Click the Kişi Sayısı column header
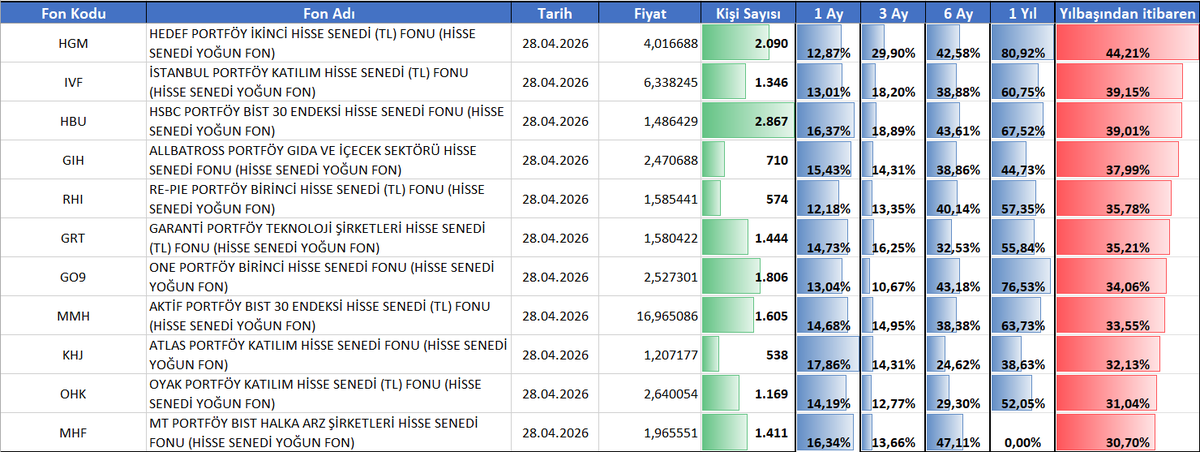Screen dimensions: 1200x452 pos(748,13)
